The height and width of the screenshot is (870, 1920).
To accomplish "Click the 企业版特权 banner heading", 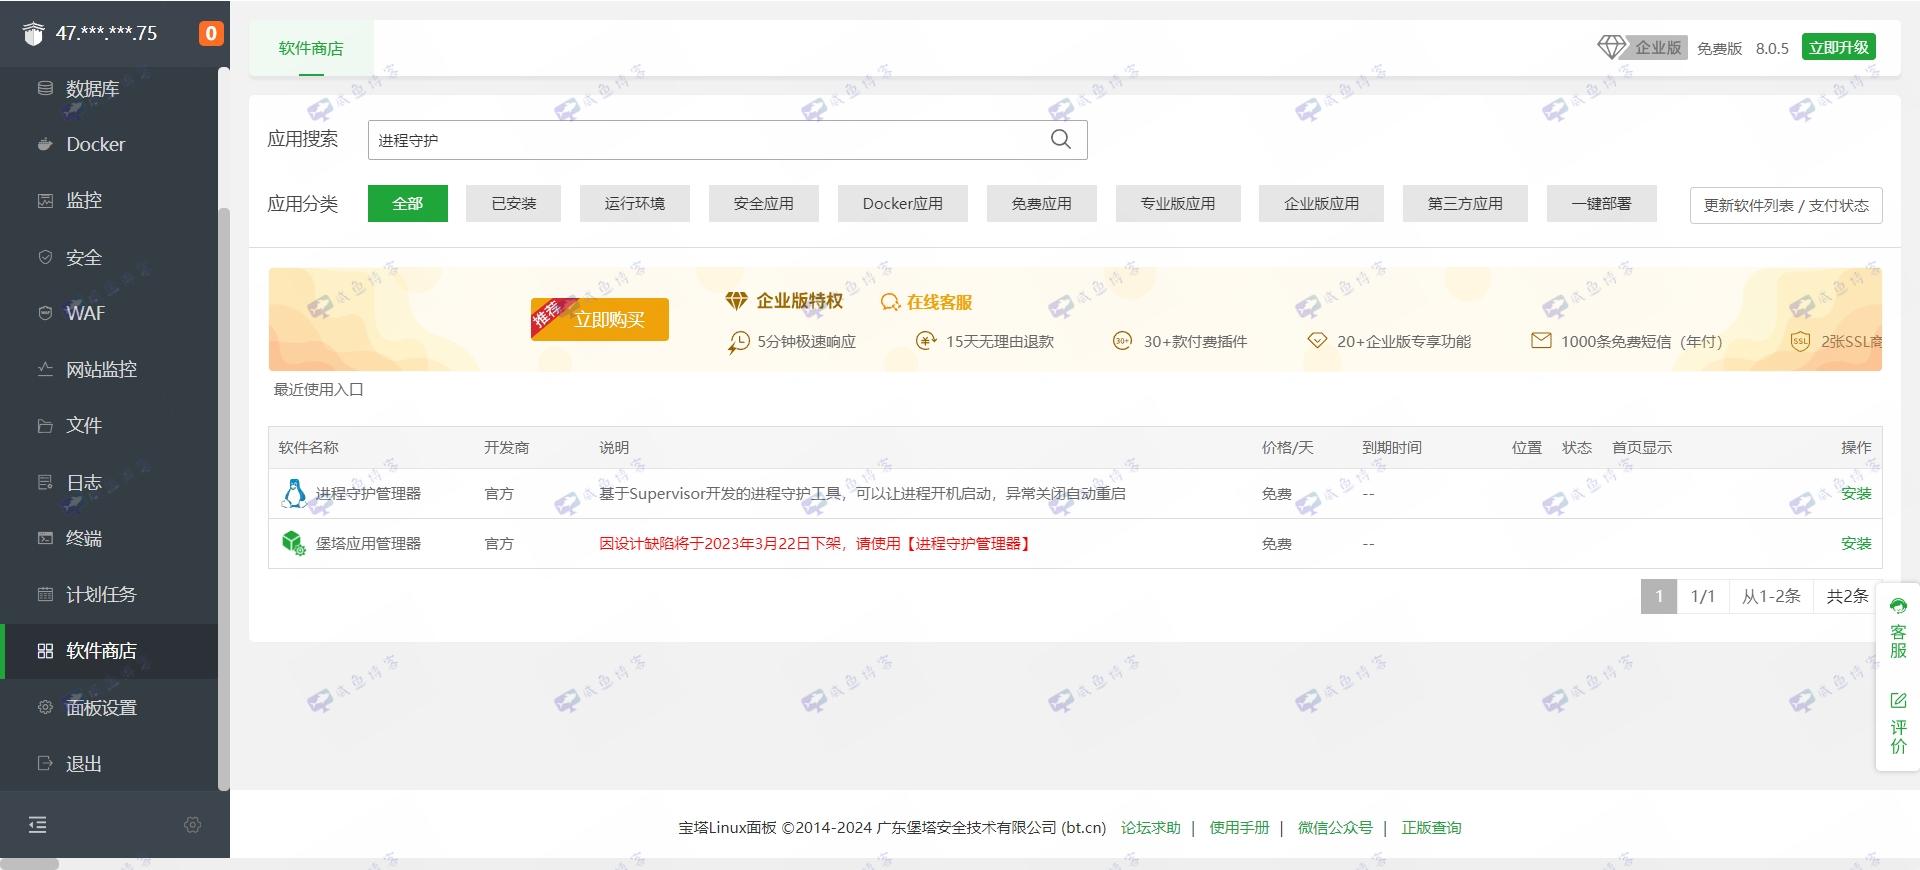I will pyautogui.click(x=785, y=301).
